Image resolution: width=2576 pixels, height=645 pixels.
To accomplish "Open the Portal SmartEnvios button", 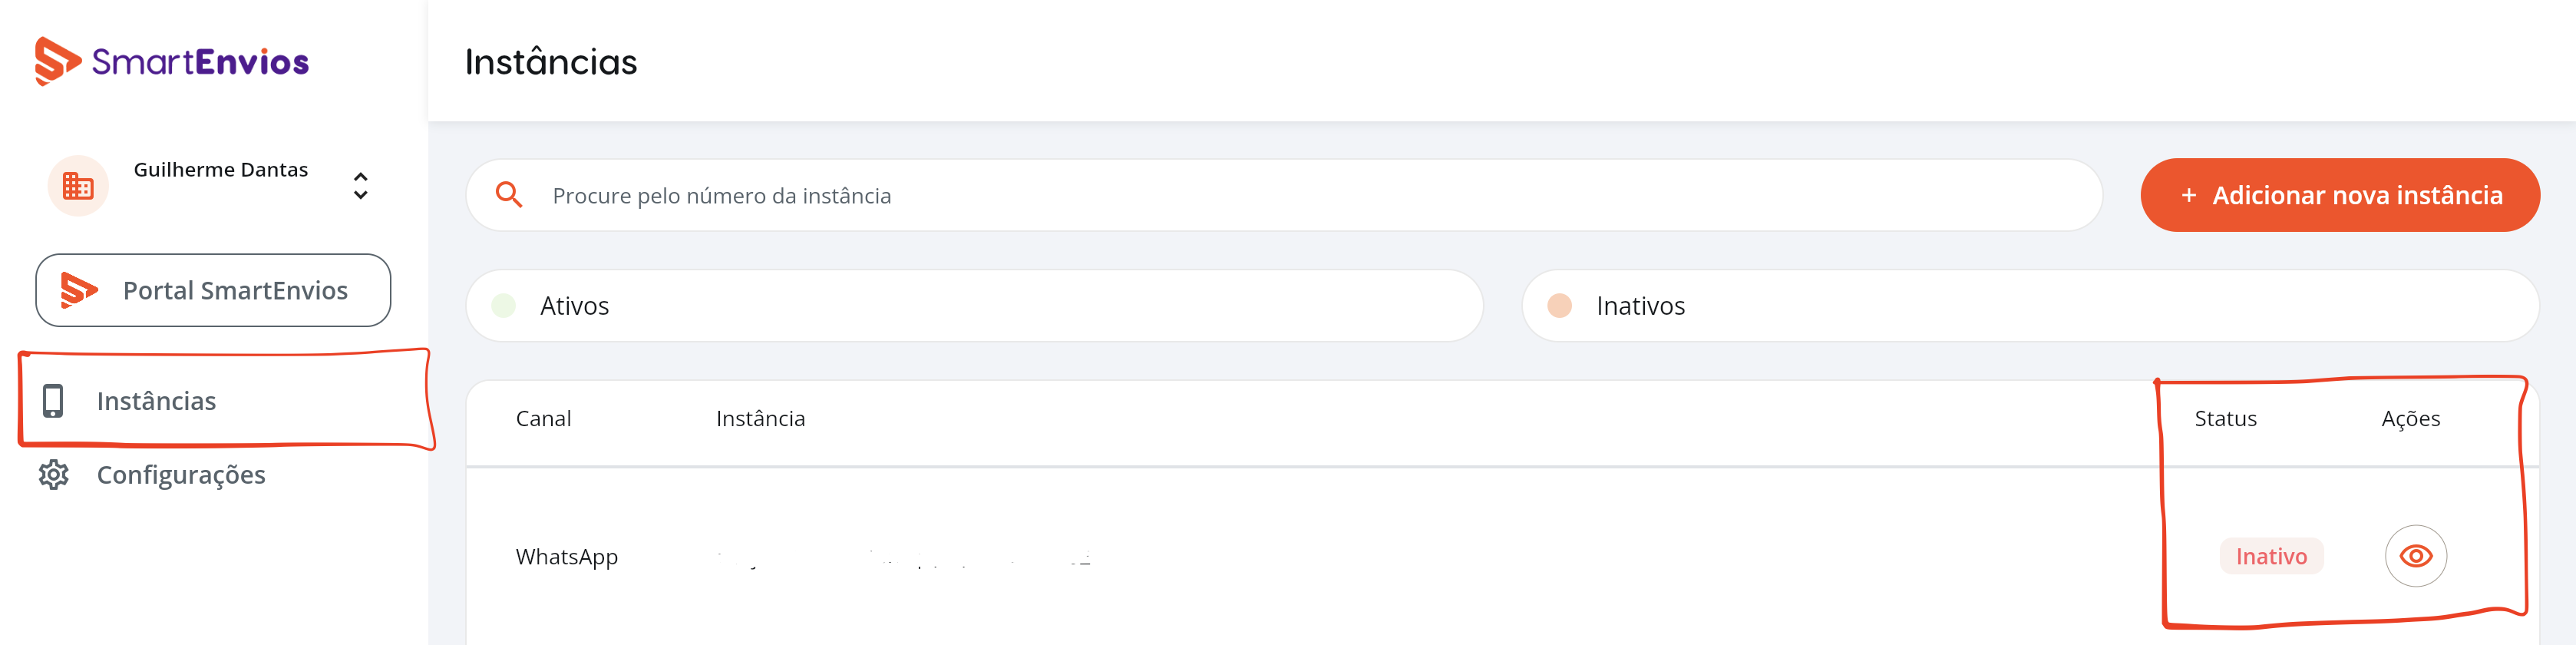I will click(213, 290).
